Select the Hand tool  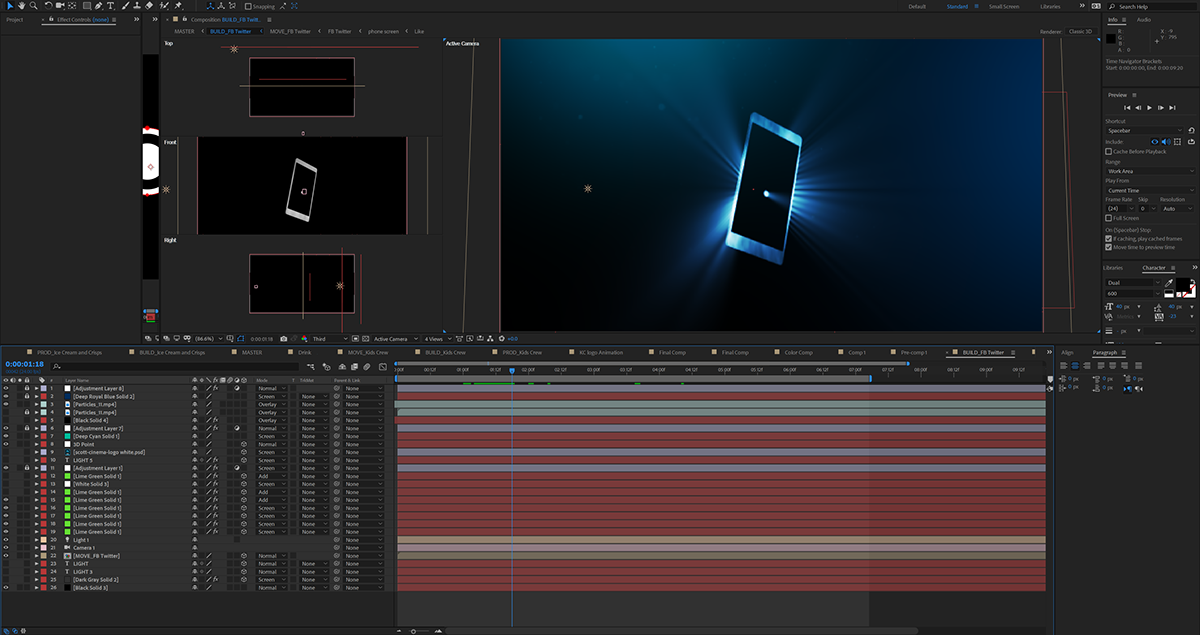pos(22,5)
